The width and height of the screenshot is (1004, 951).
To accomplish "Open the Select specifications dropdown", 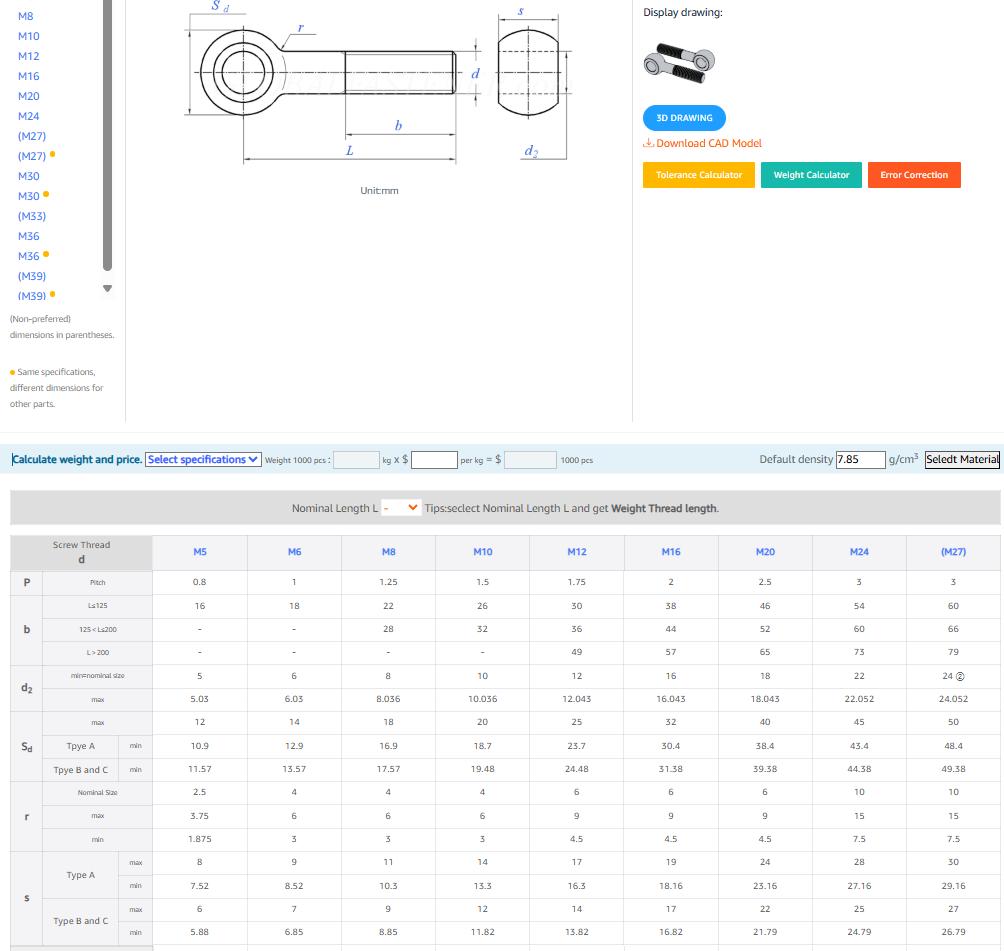I will pyautogui.click(x=203, y=460).
